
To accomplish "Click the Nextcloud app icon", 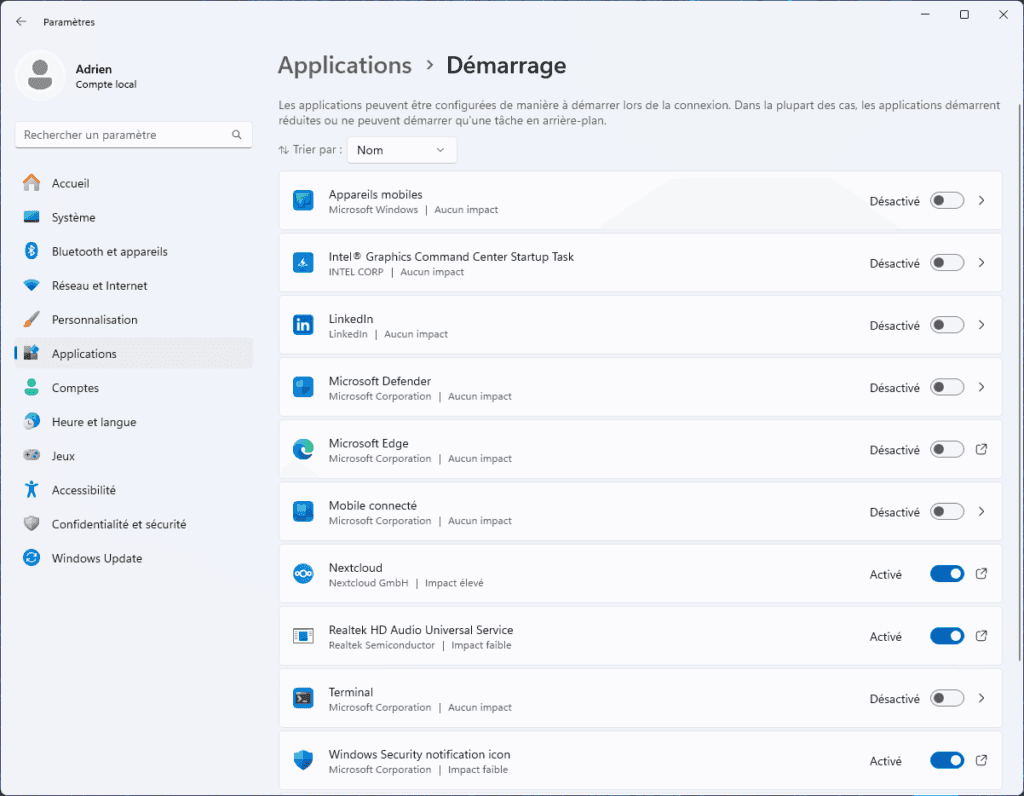I will pos(303,573).
